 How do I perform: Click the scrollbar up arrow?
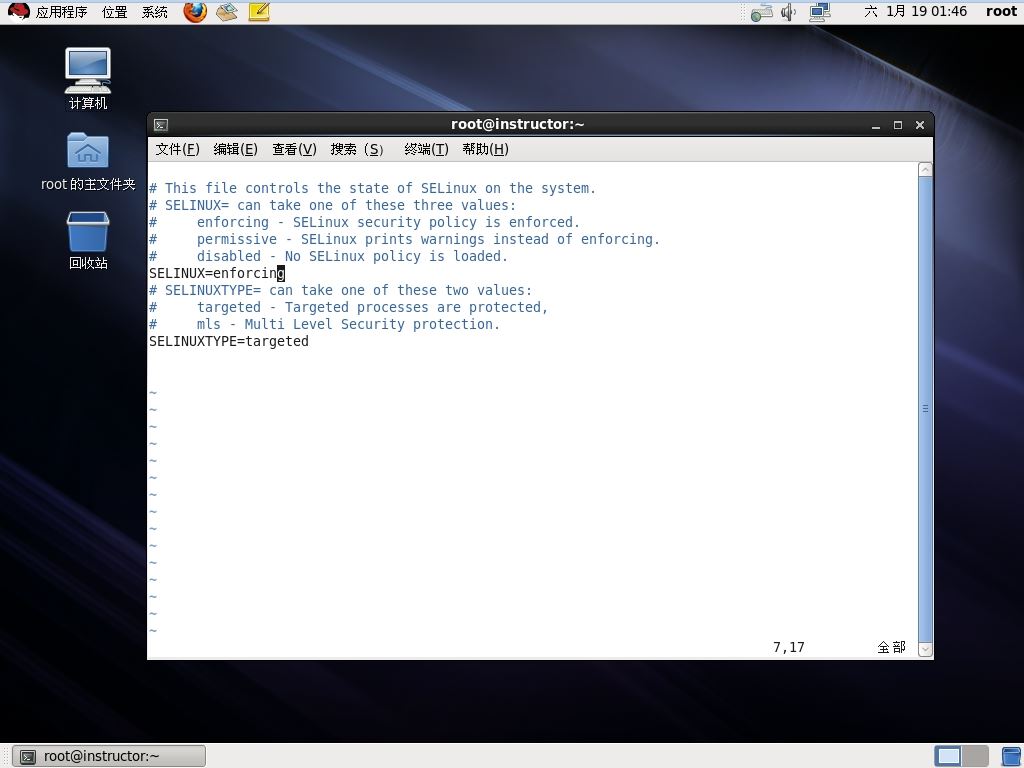click(925, 170)
